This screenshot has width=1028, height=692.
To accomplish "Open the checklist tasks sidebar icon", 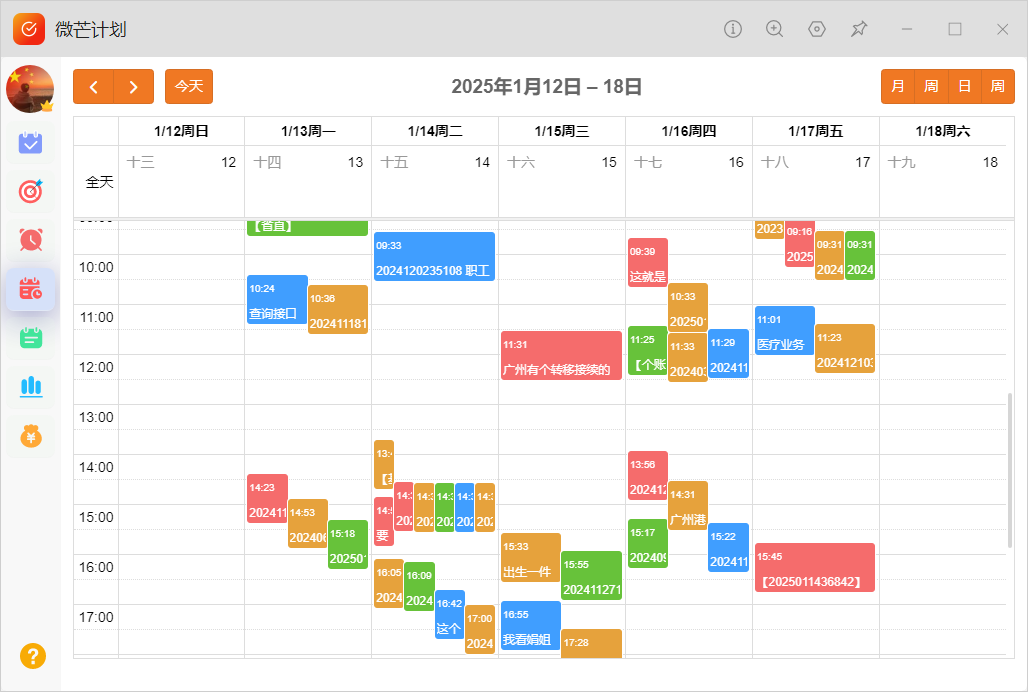I will tap(31, 143).
